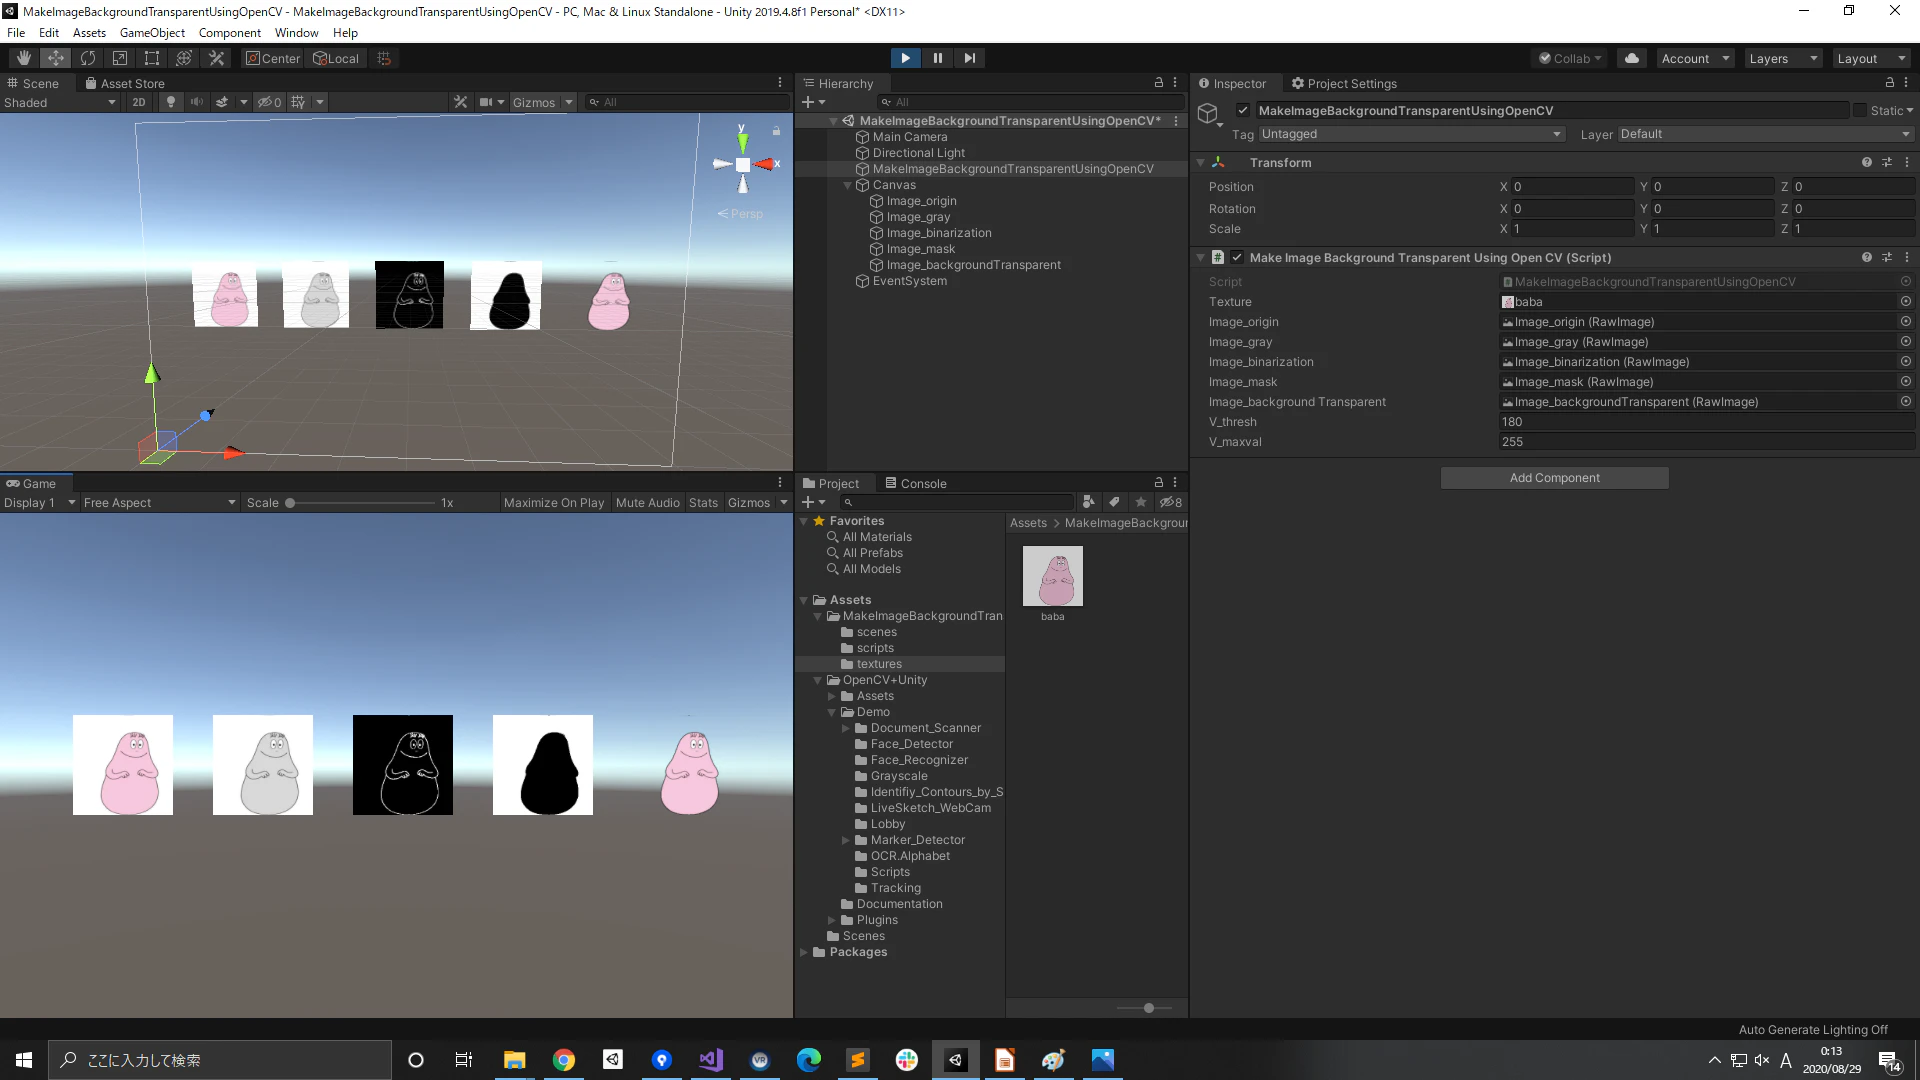
Task: Switch to the Console tab
Action: 915,483
